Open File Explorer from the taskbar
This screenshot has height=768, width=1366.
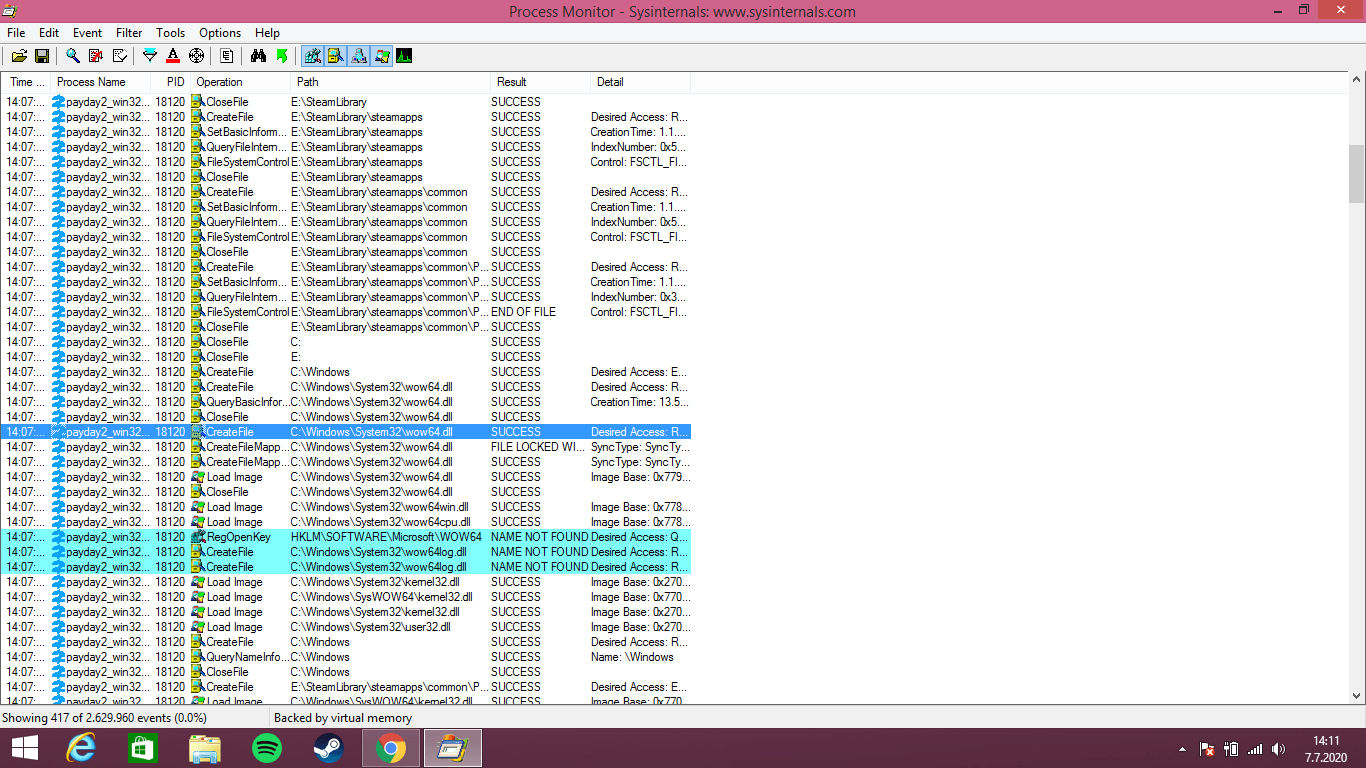(x=204, y=748)
